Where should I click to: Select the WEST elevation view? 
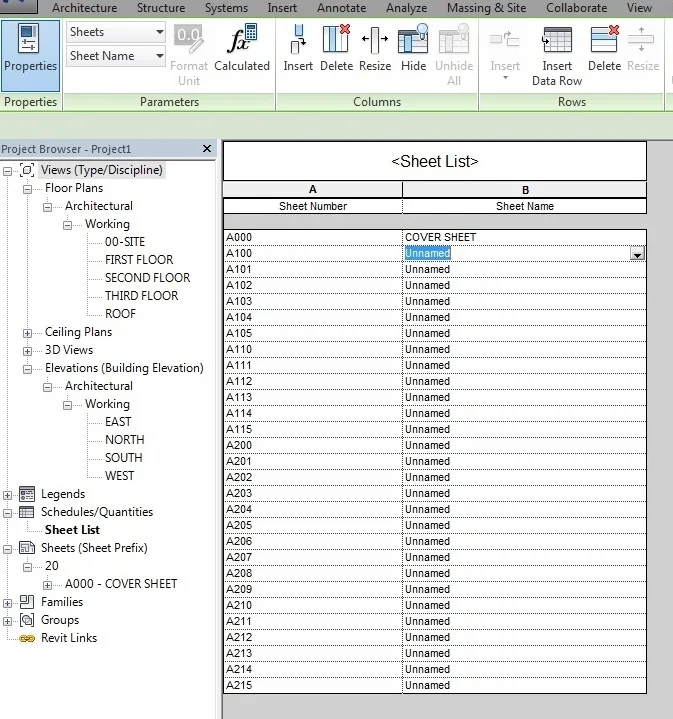[x=119, y=476]
